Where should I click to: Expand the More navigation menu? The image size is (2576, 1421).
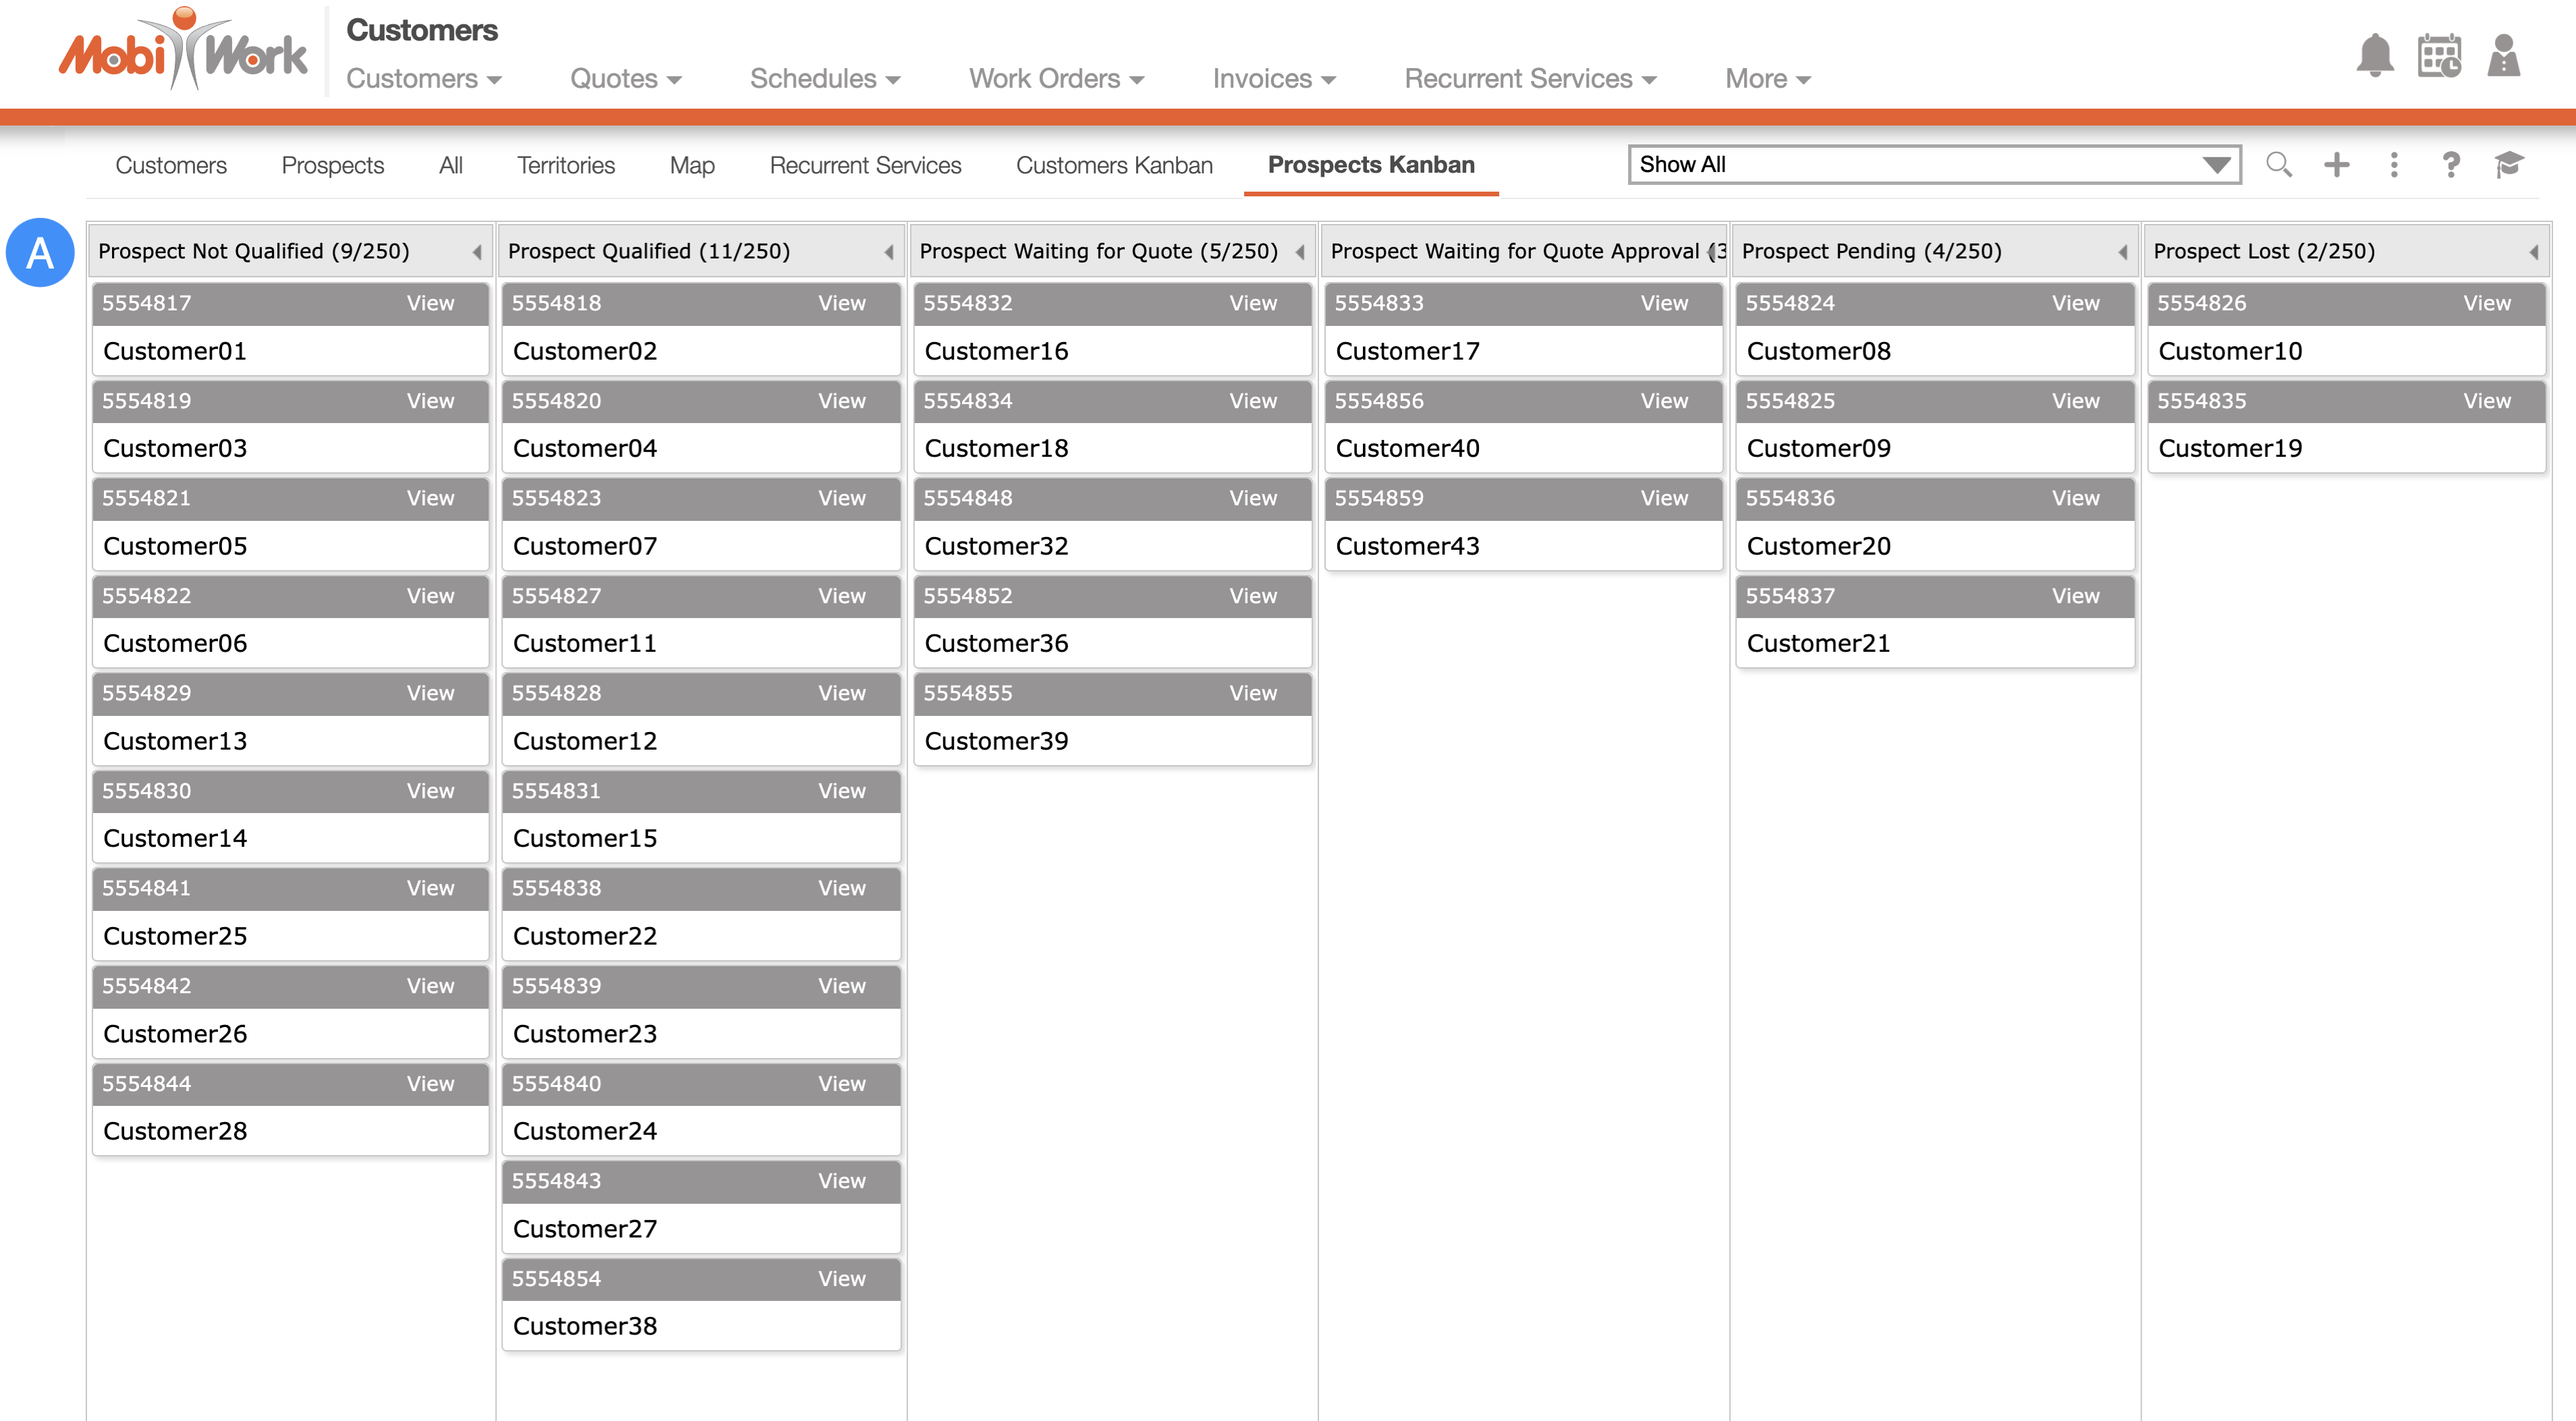point(1767,79)
